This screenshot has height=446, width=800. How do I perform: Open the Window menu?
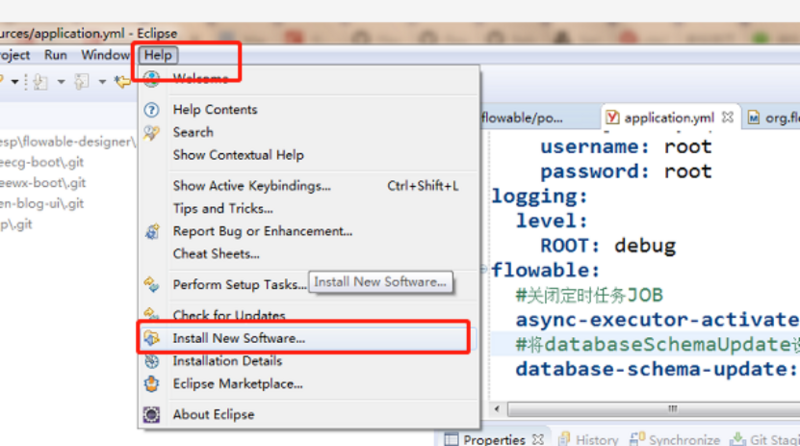105,55
